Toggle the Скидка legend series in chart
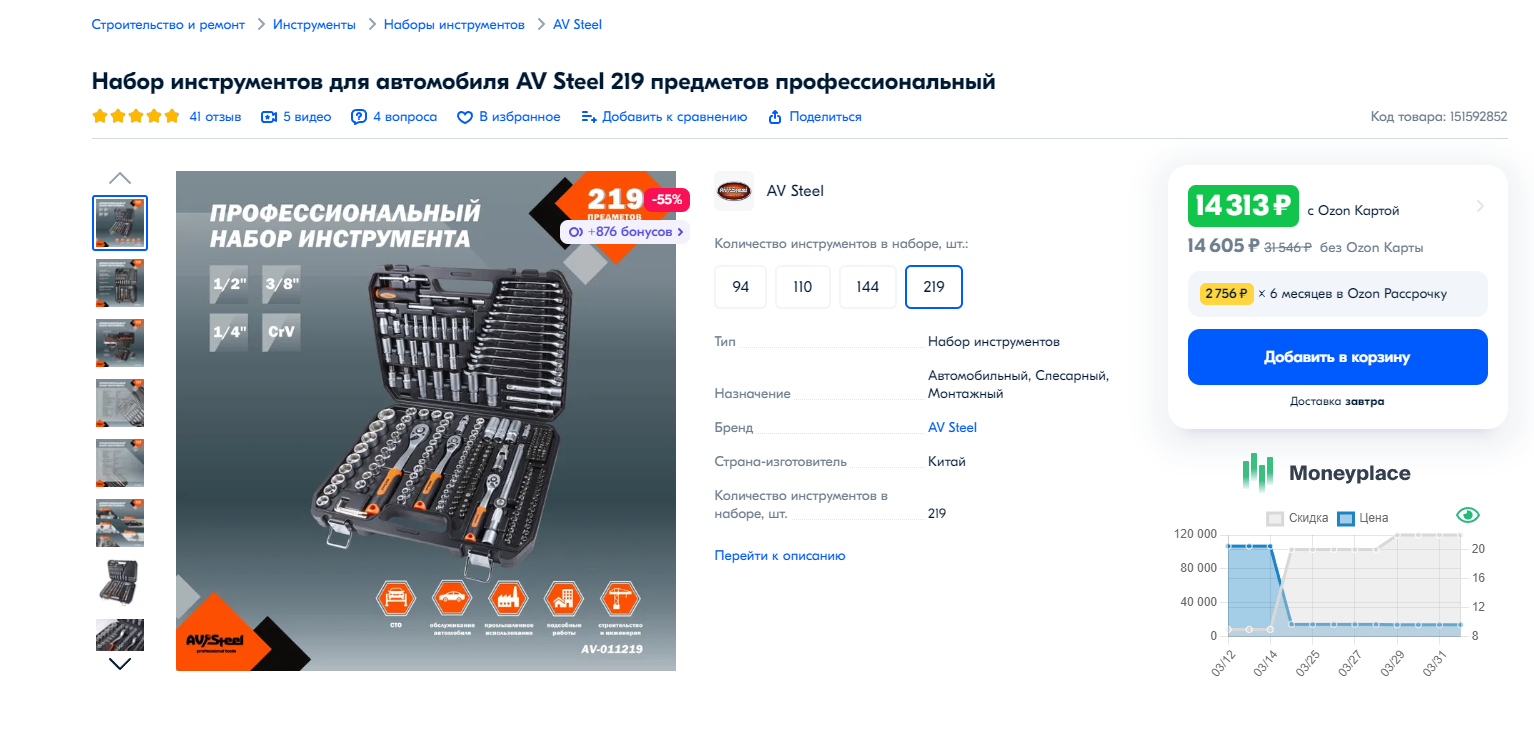 click(x=1297, y=518)
